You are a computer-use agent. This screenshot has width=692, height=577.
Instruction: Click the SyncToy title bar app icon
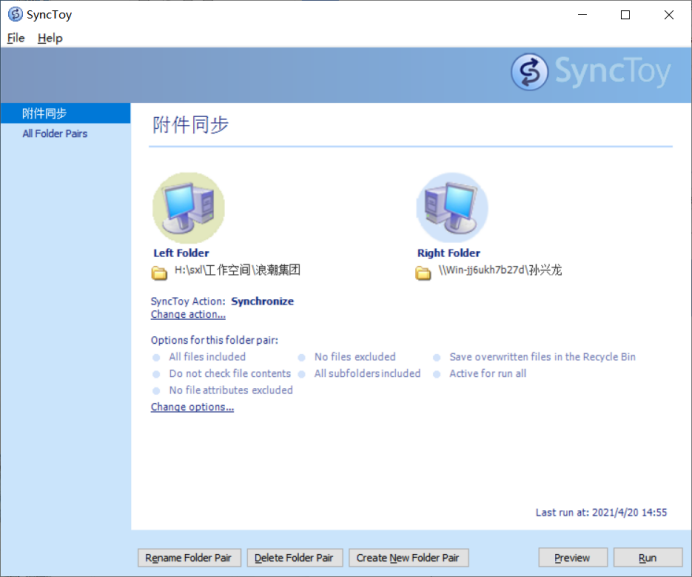[x=15, y=15]
